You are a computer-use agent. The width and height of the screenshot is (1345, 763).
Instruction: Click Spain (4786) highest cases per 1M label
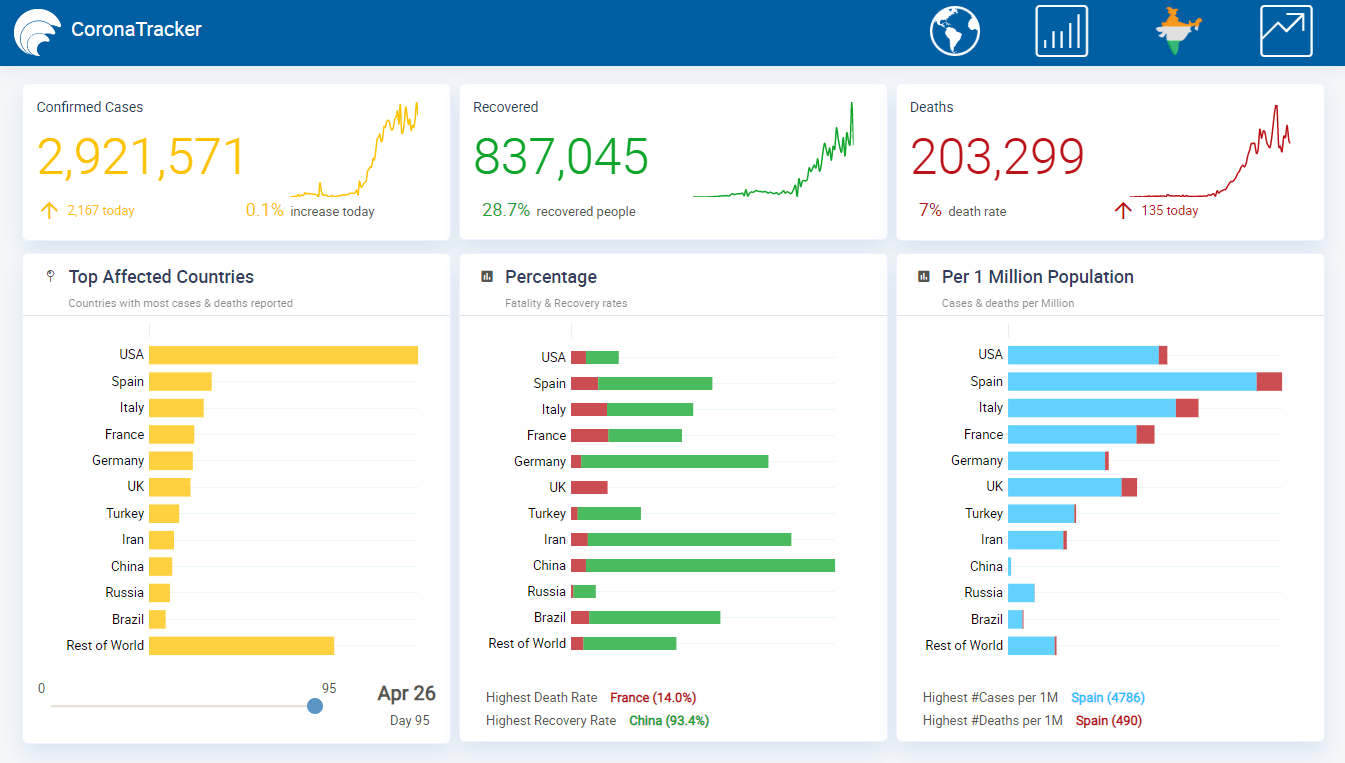tap(1108, 698)
